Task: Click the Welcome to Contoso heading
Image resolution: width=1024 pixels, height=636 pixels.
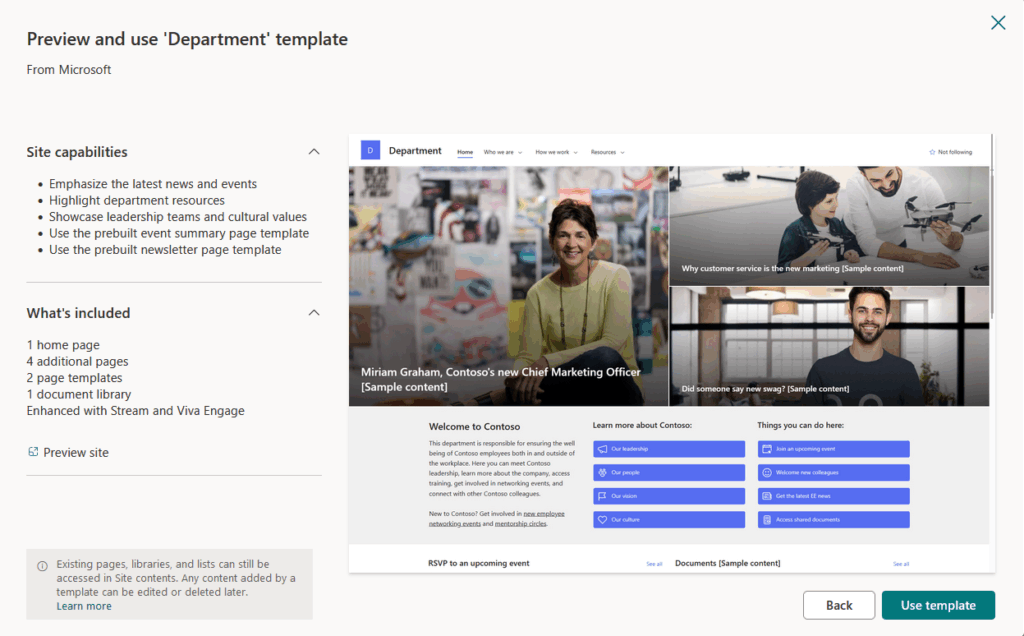Action: 474,426
